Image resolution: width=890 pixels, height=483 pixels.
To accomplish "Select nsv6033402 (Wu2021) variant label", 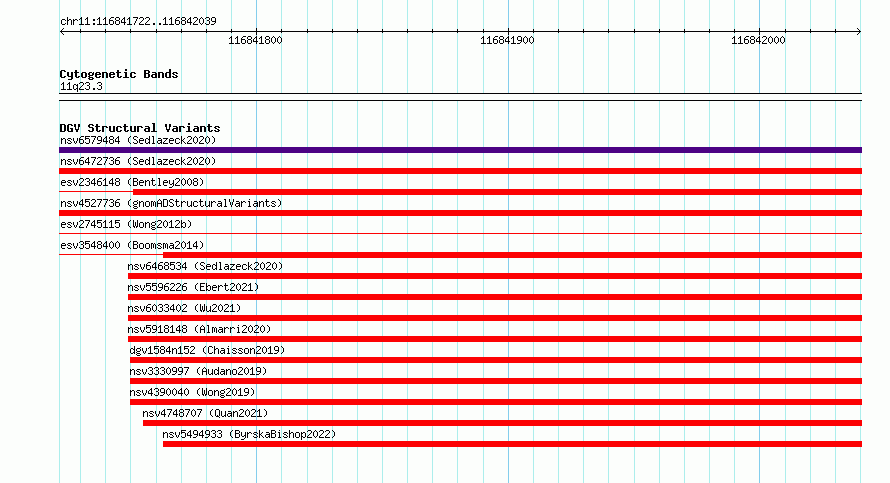I will (x=184, y=308).
